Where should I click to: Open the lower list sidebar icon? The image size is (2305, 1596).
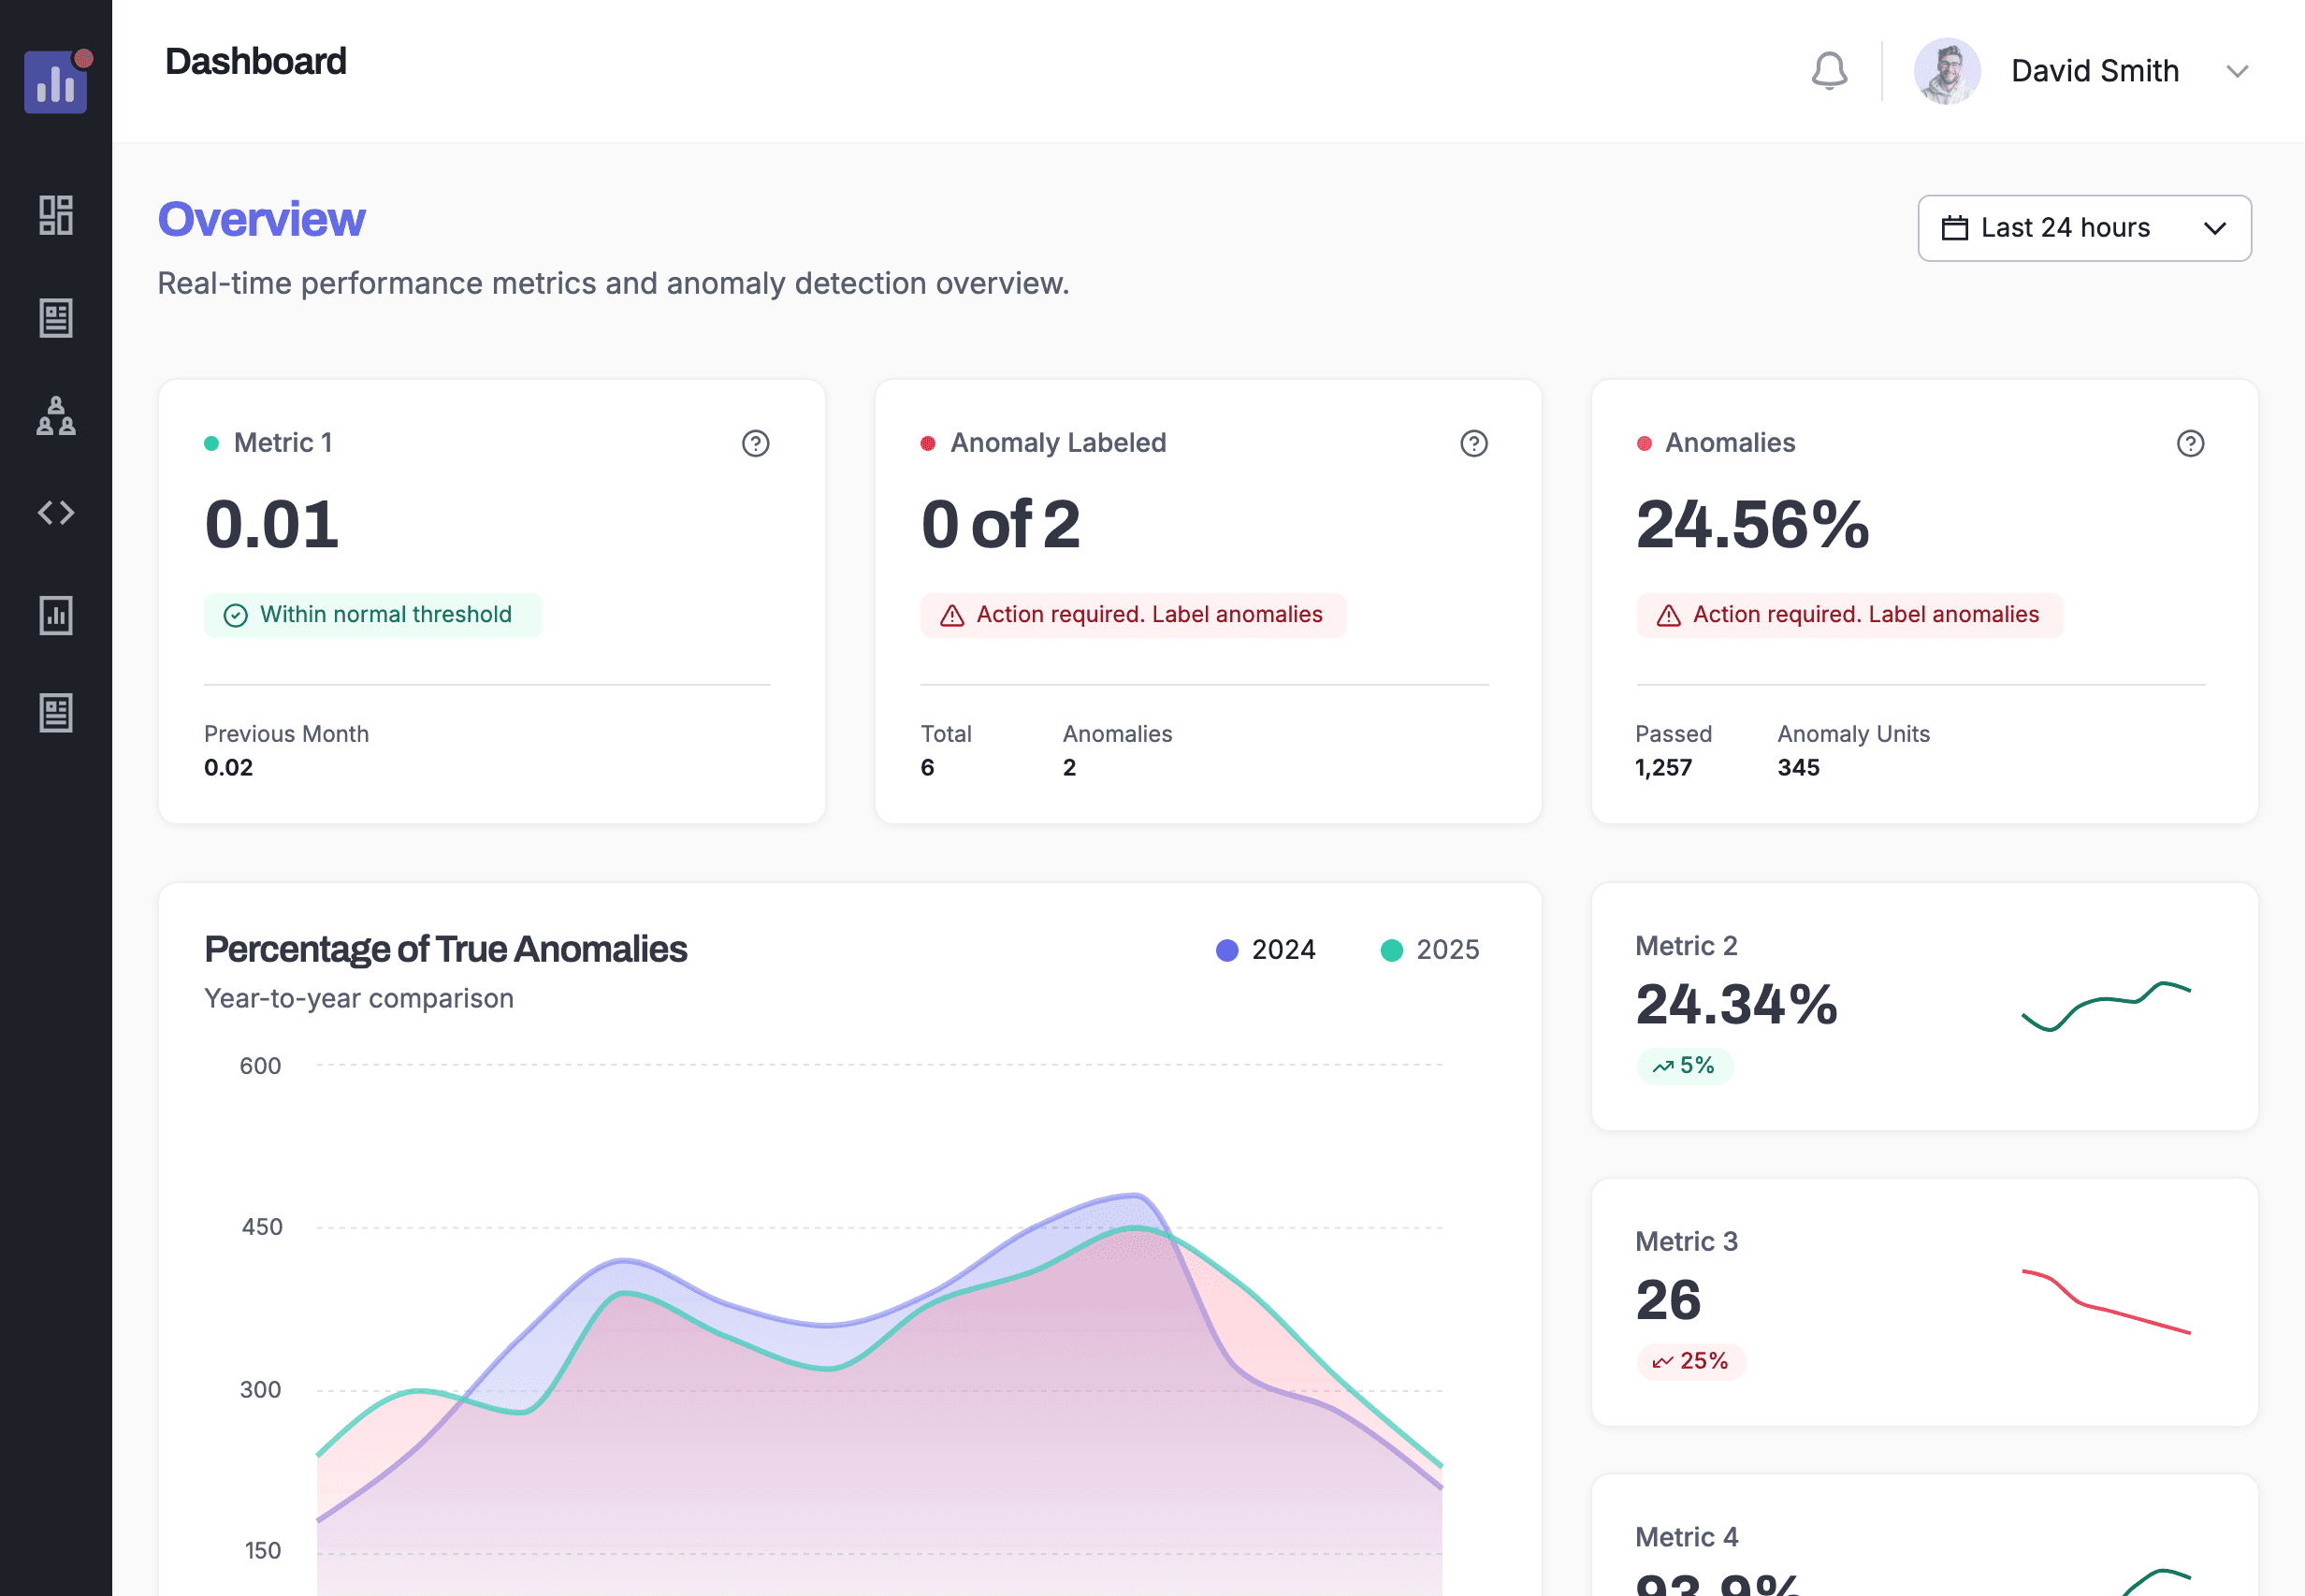point(55,713)
